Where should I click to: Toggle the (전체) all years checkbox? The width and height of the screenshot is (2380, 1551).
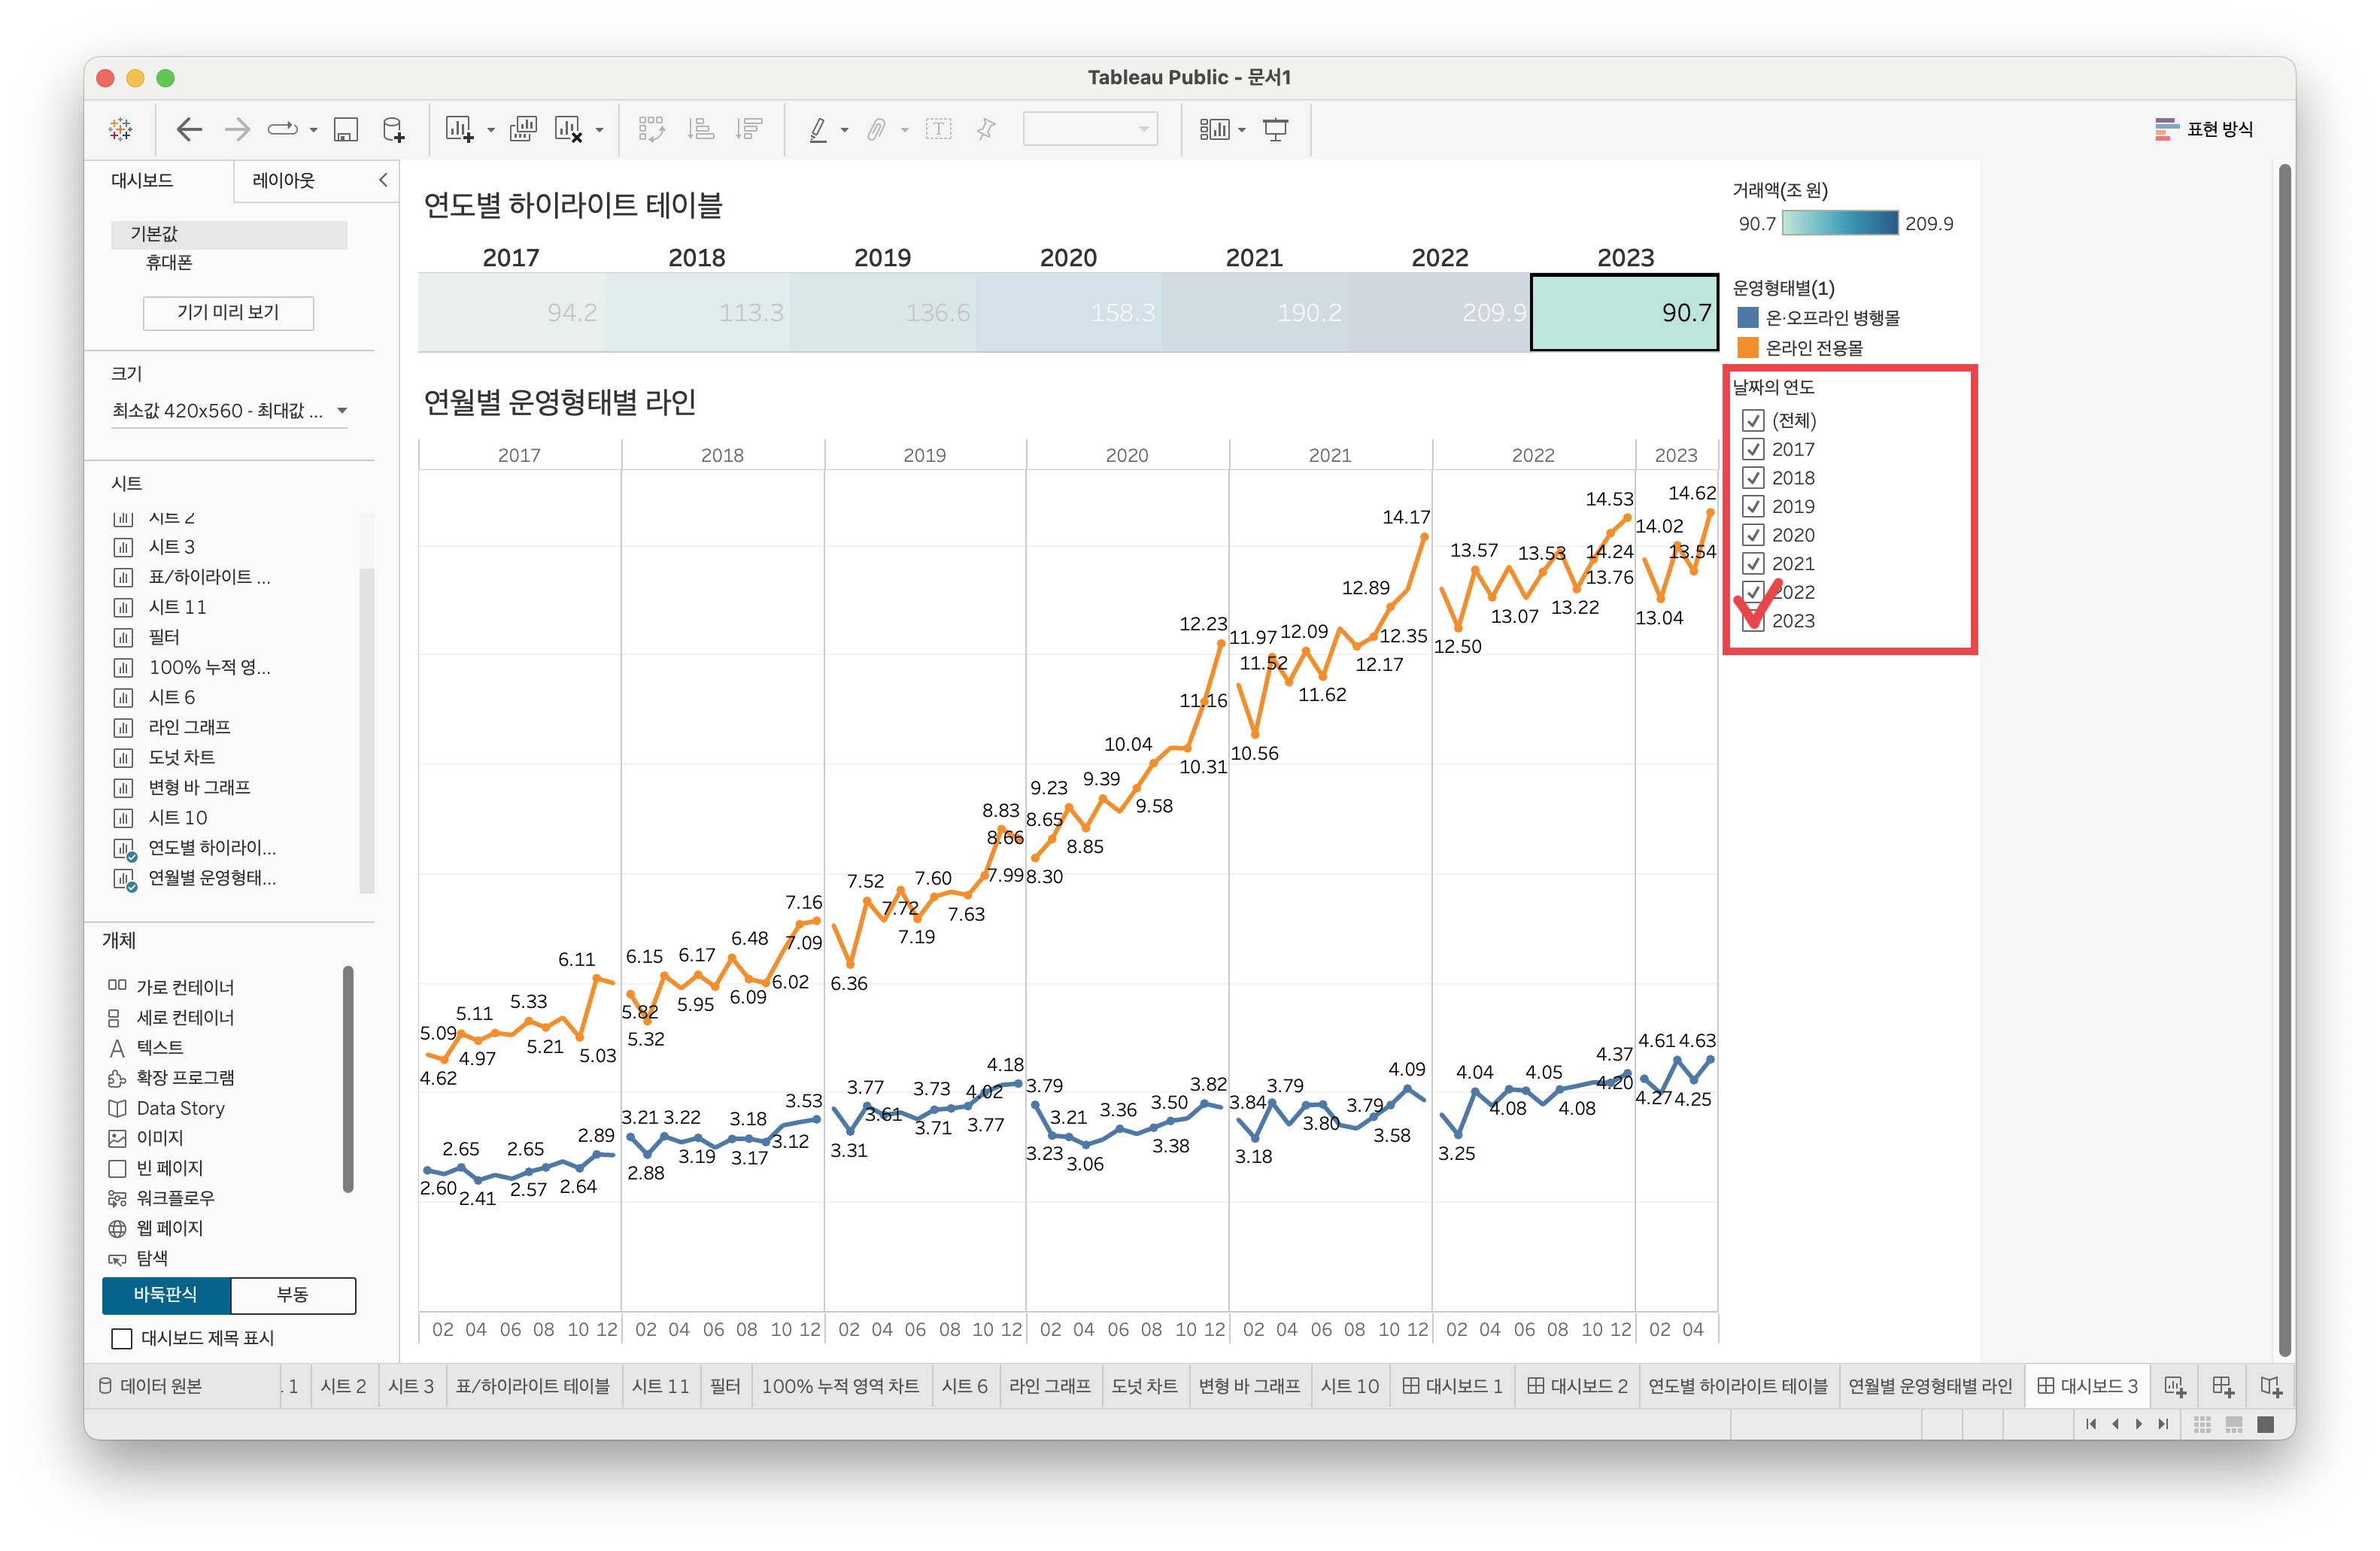click(1752, 420)
